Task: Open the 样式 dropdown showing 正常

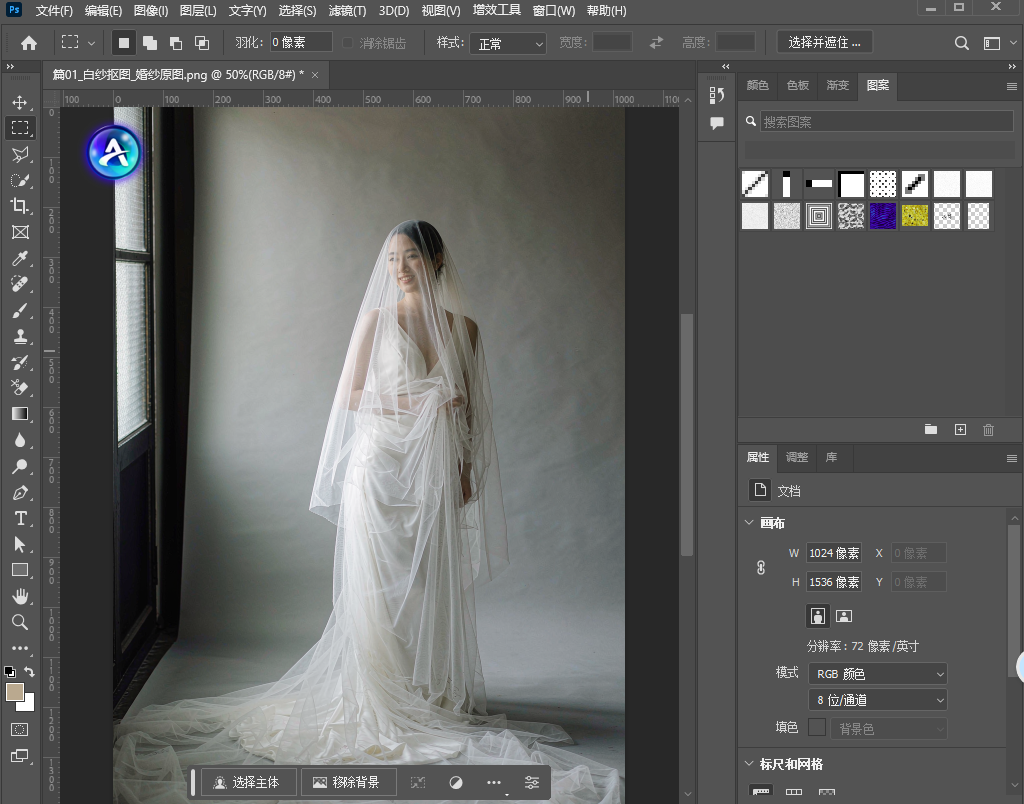Action: click(509, 43)
